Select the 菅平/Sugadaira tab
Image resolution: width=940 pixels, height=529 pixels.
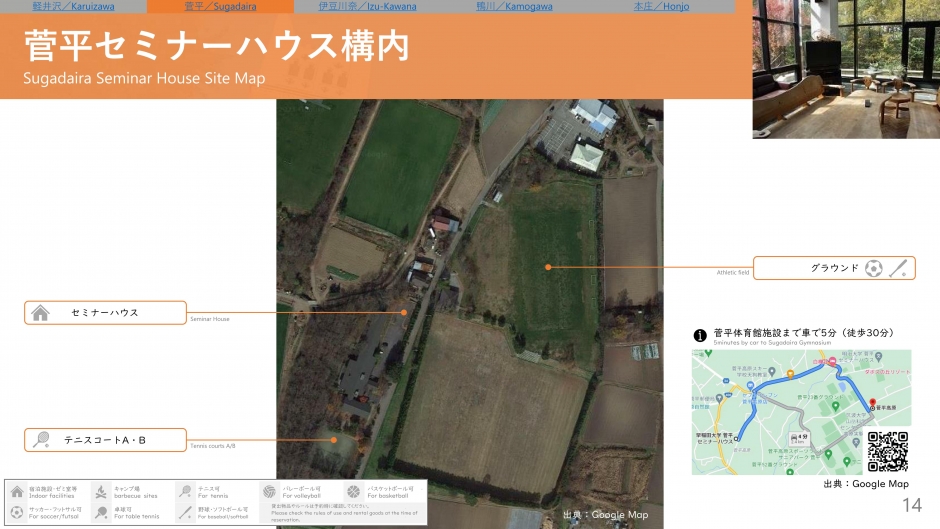point(220,7)
